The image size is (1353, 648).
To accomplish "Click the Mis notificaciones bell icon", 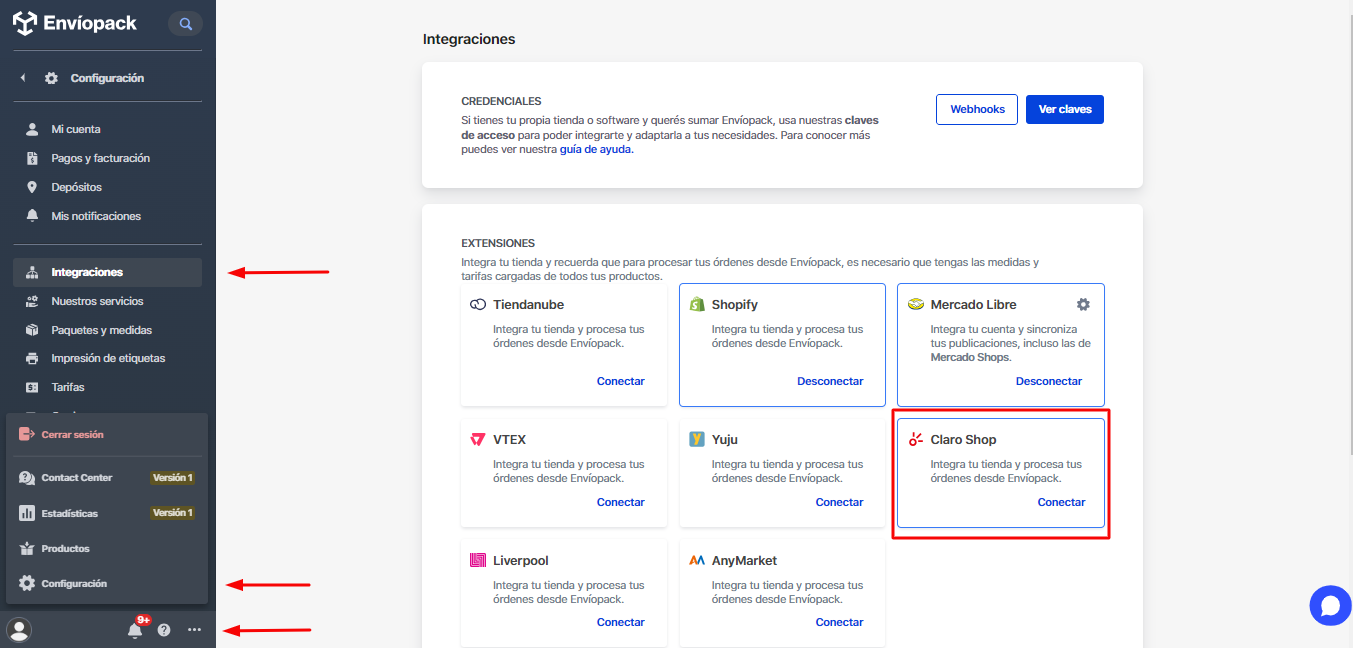I will pyautogui.click(x=31, y=216).
